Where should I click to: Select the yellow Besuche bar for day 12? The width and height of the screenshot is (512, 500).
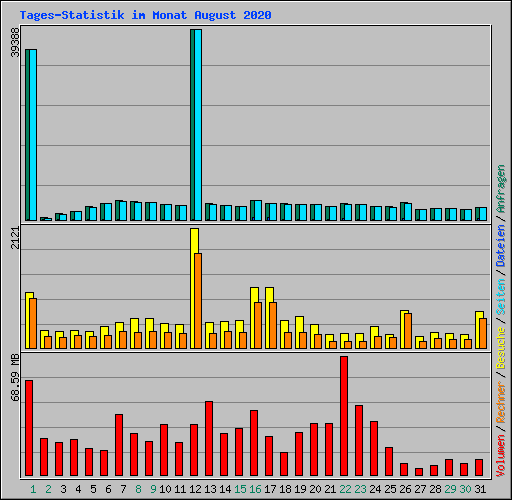pyautogui.click(x=194, y=288)
